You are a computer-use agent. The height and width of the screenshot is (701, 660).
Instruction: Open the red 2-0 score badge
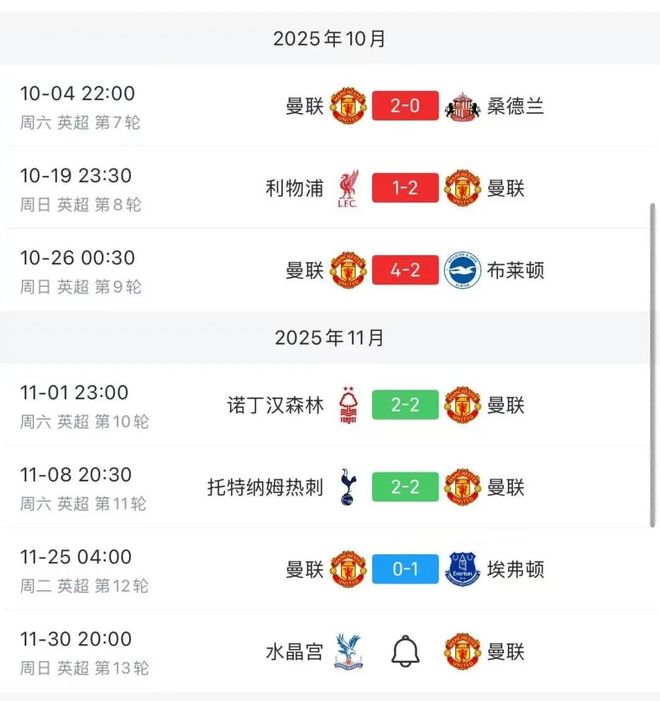405,106
